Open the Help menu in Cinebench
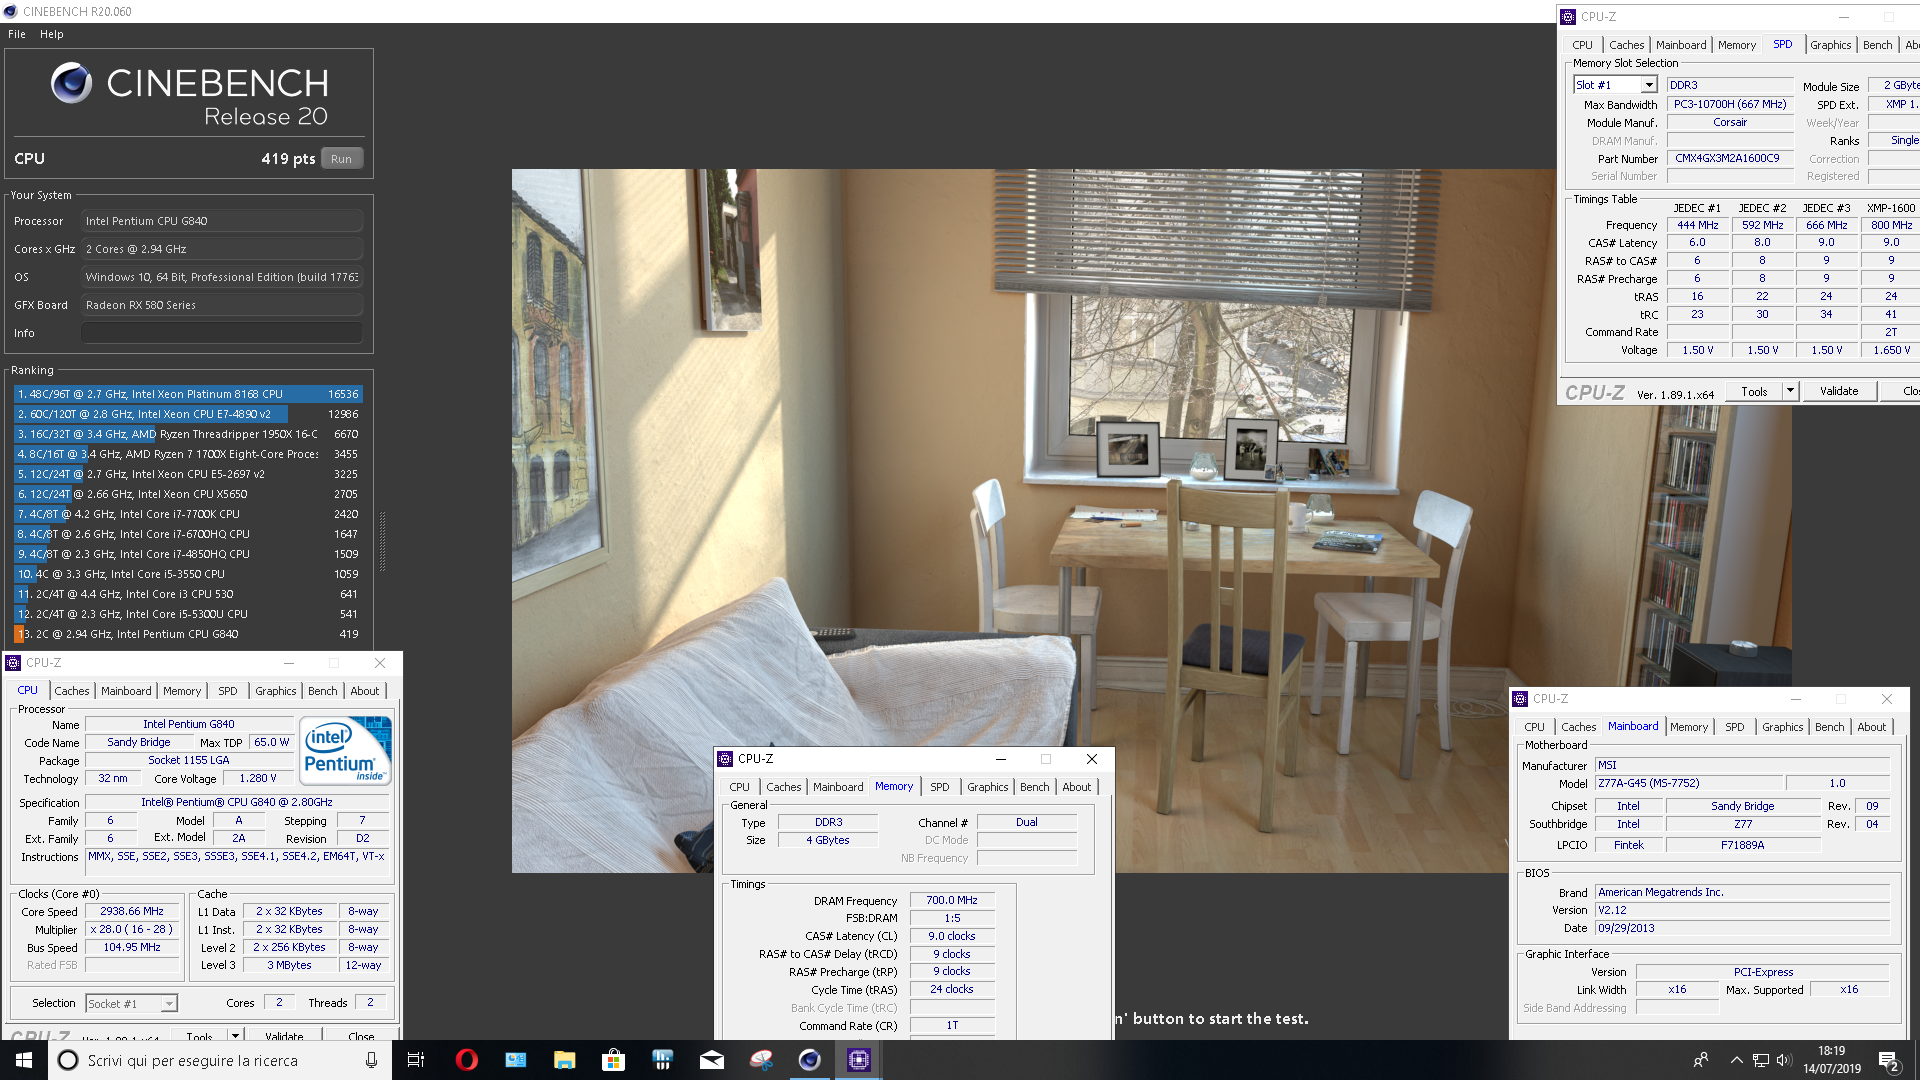The width and height of the screenshot is (1920, 1080). [52, 34]
